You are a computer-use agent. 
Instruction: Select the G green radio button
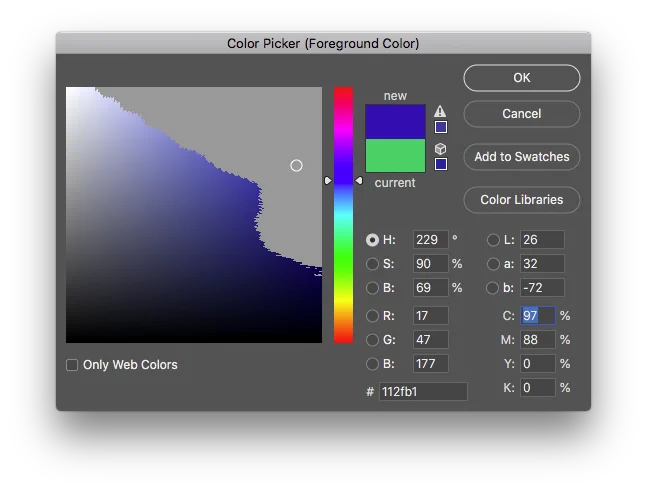point(372,340)
